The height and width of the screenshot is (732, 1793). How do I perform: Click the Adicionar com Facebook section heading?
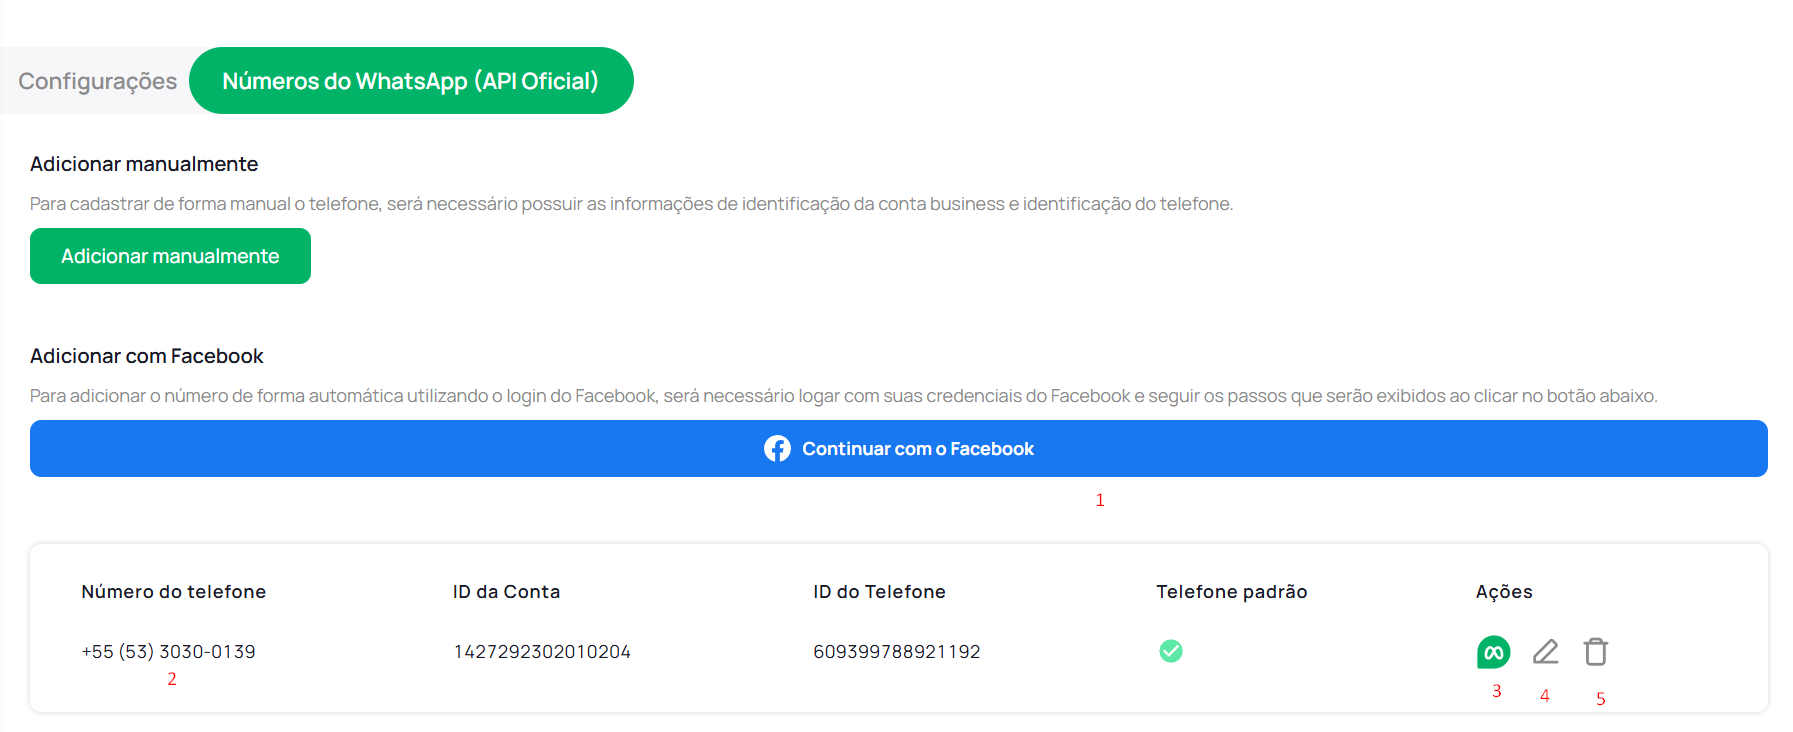click(x=147, y=356)
